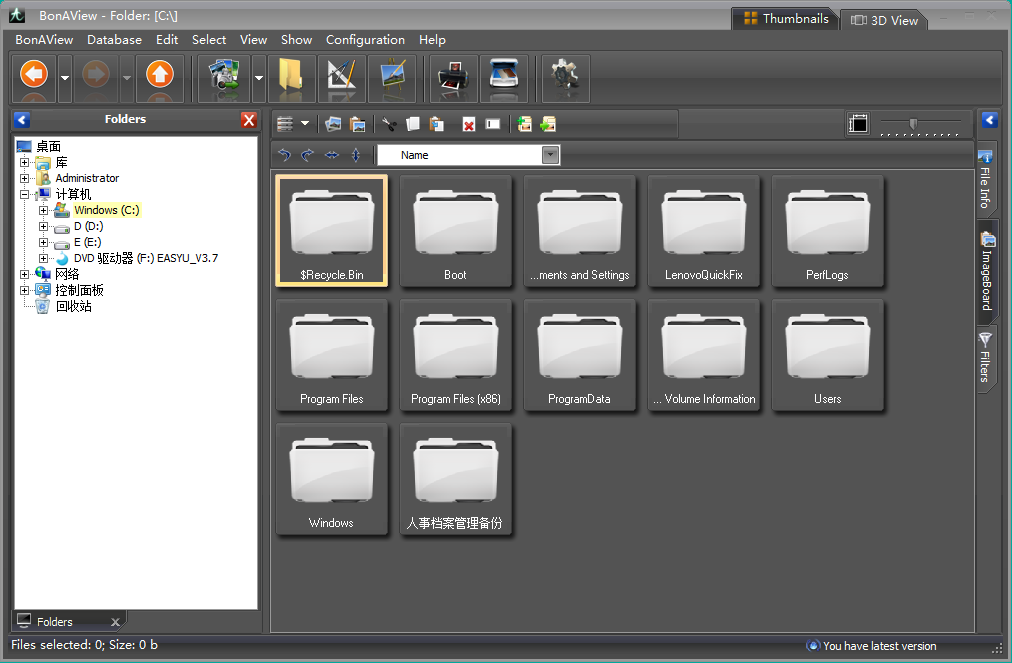The image size is (1012, 663).
Task: Open the Configuration menu
Action: 365,40
